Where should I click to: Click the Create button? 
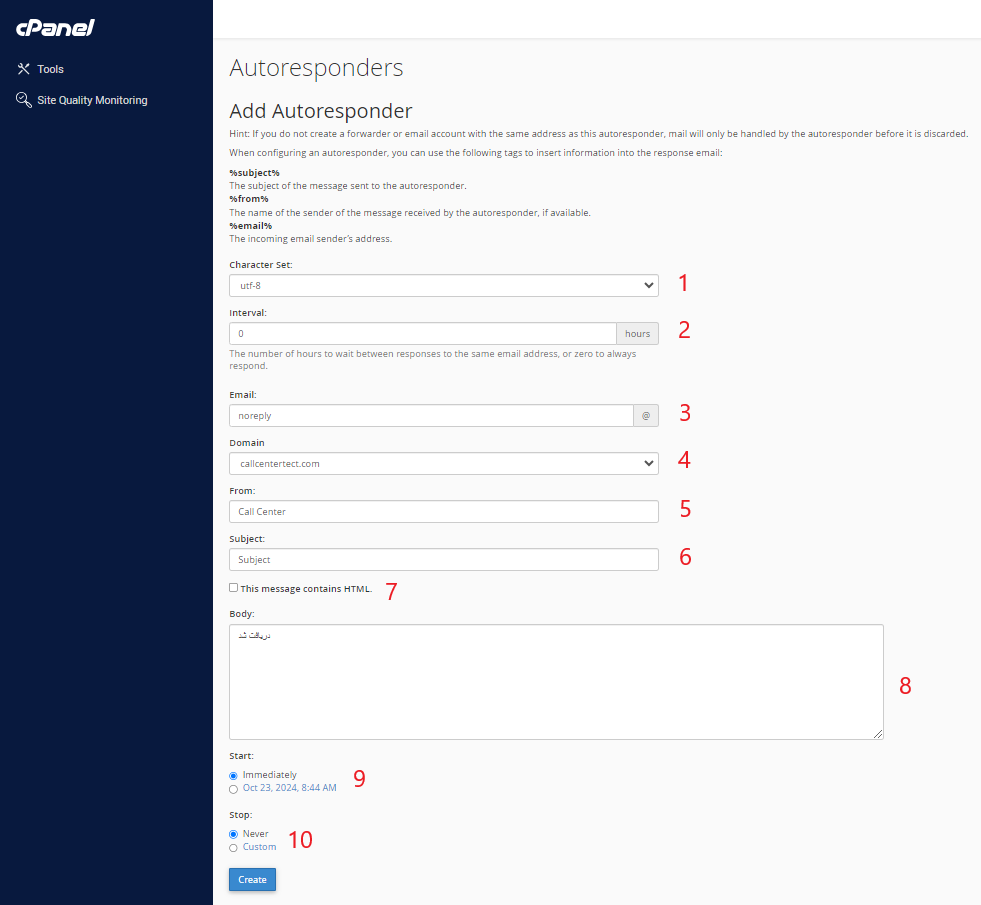252,880
